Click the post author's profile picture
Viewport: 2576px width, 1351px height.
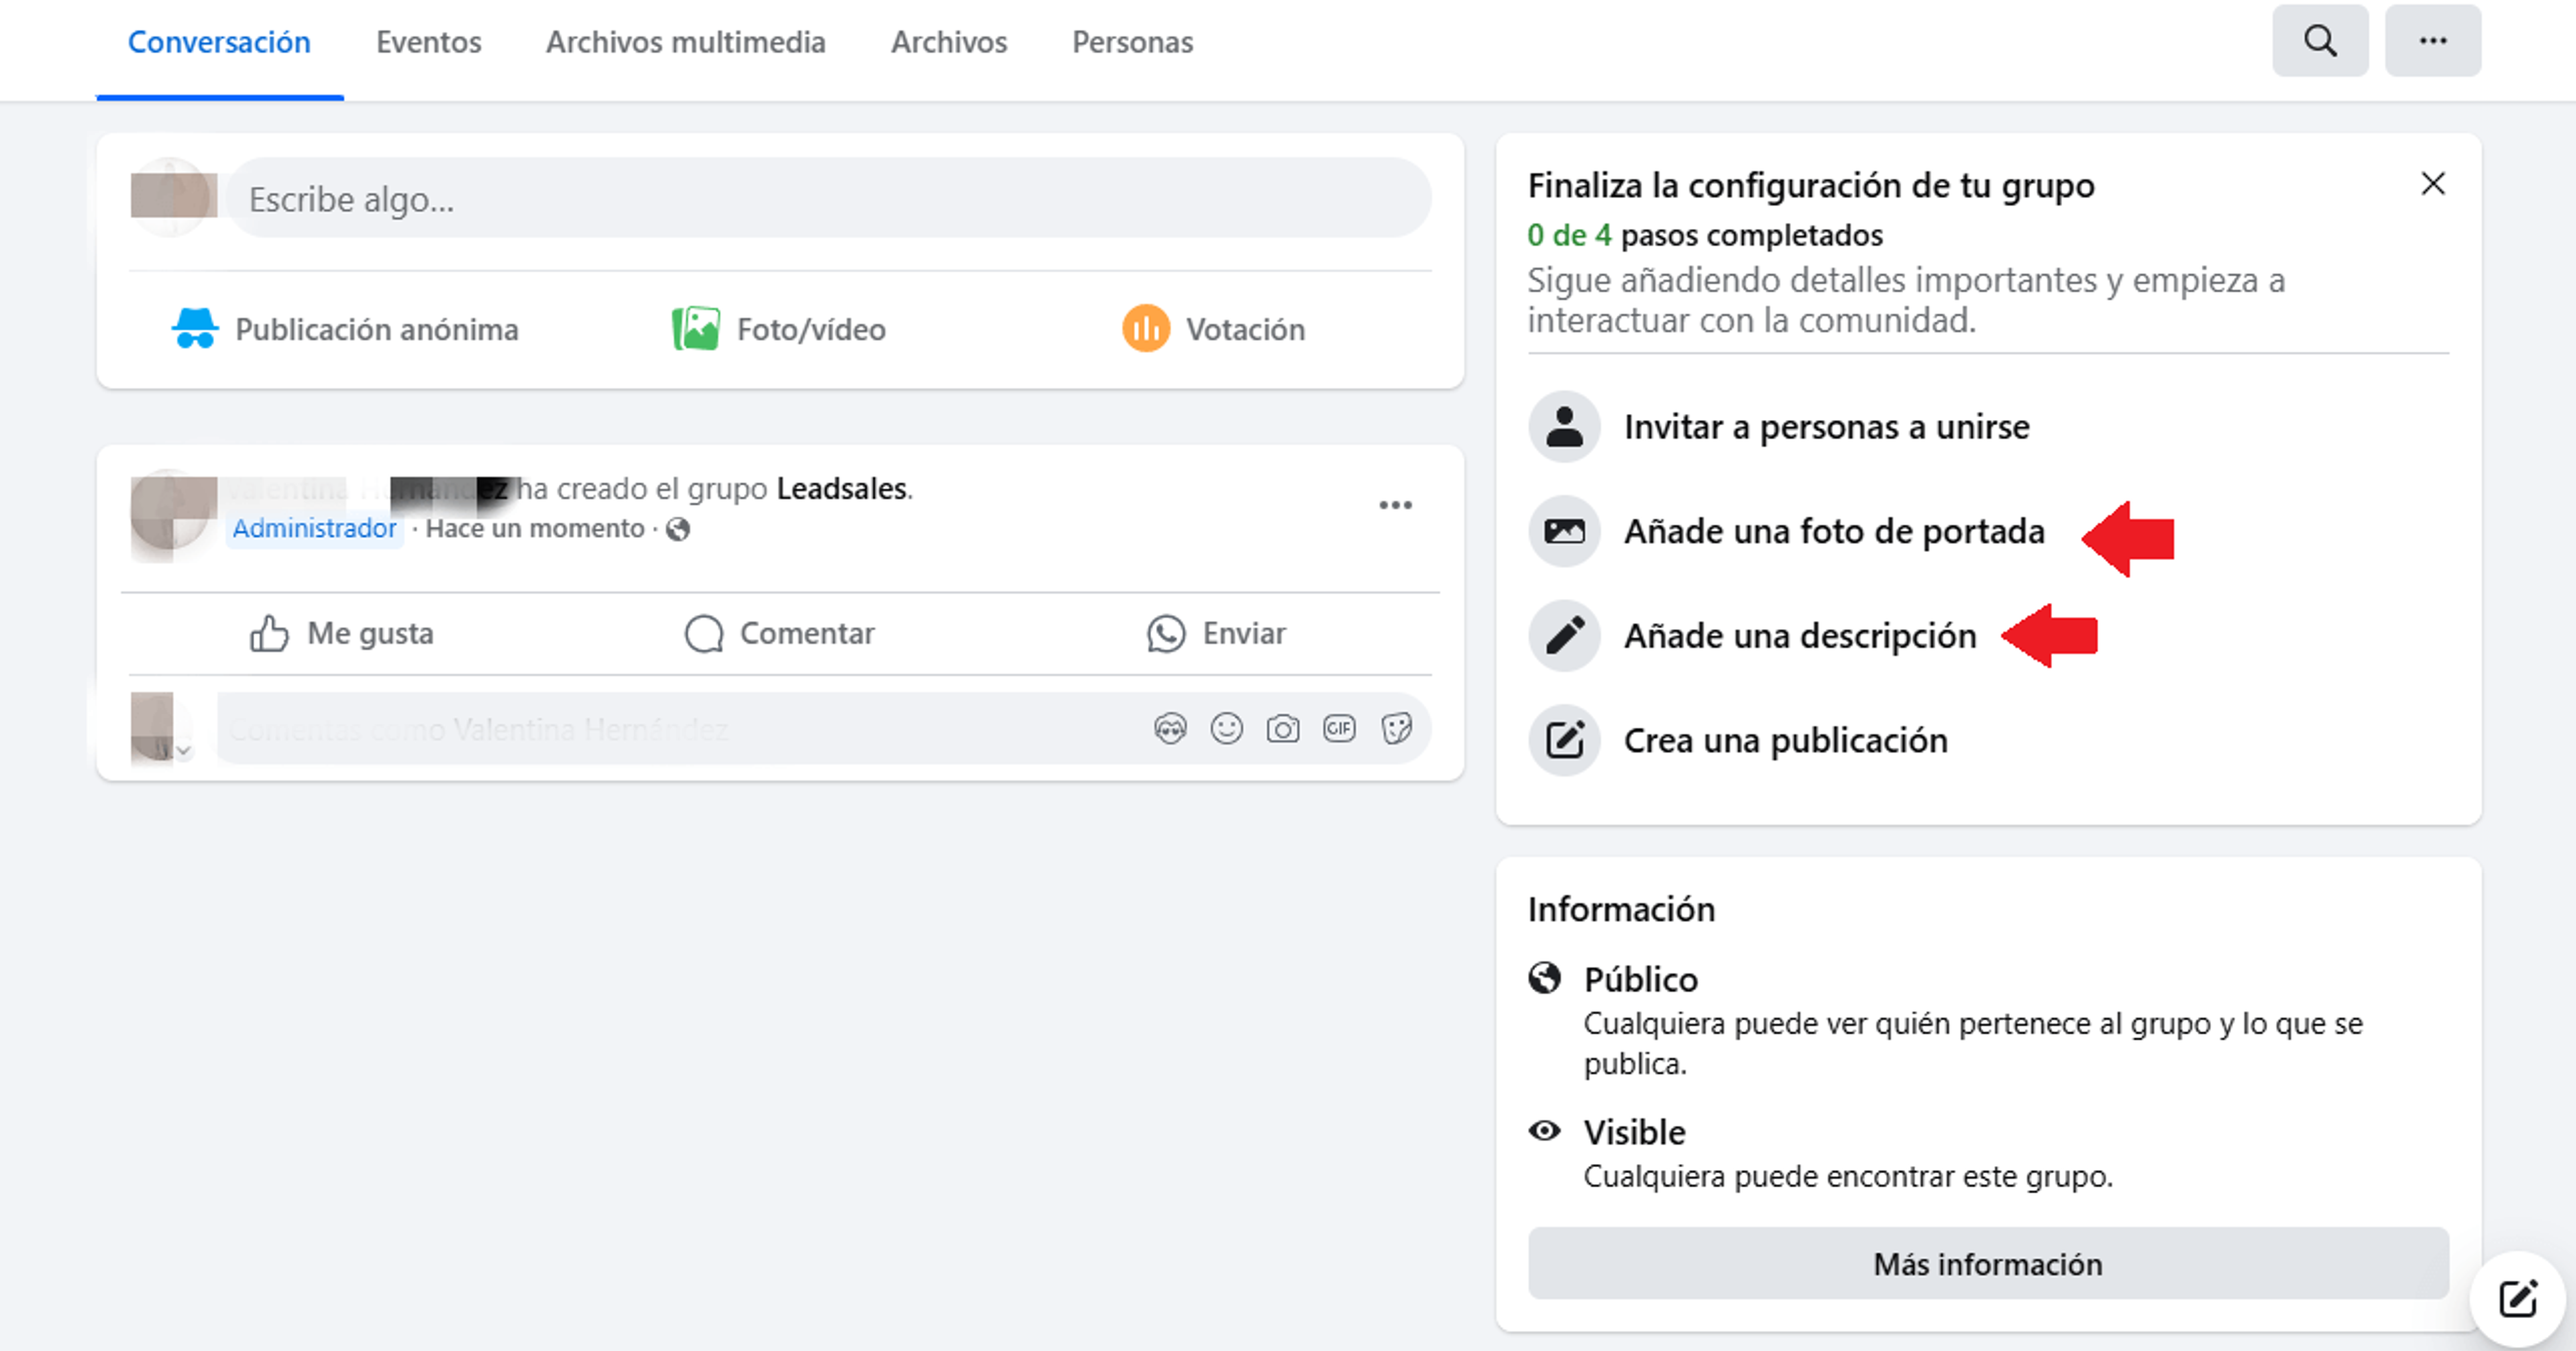click(x=172, y=511)
